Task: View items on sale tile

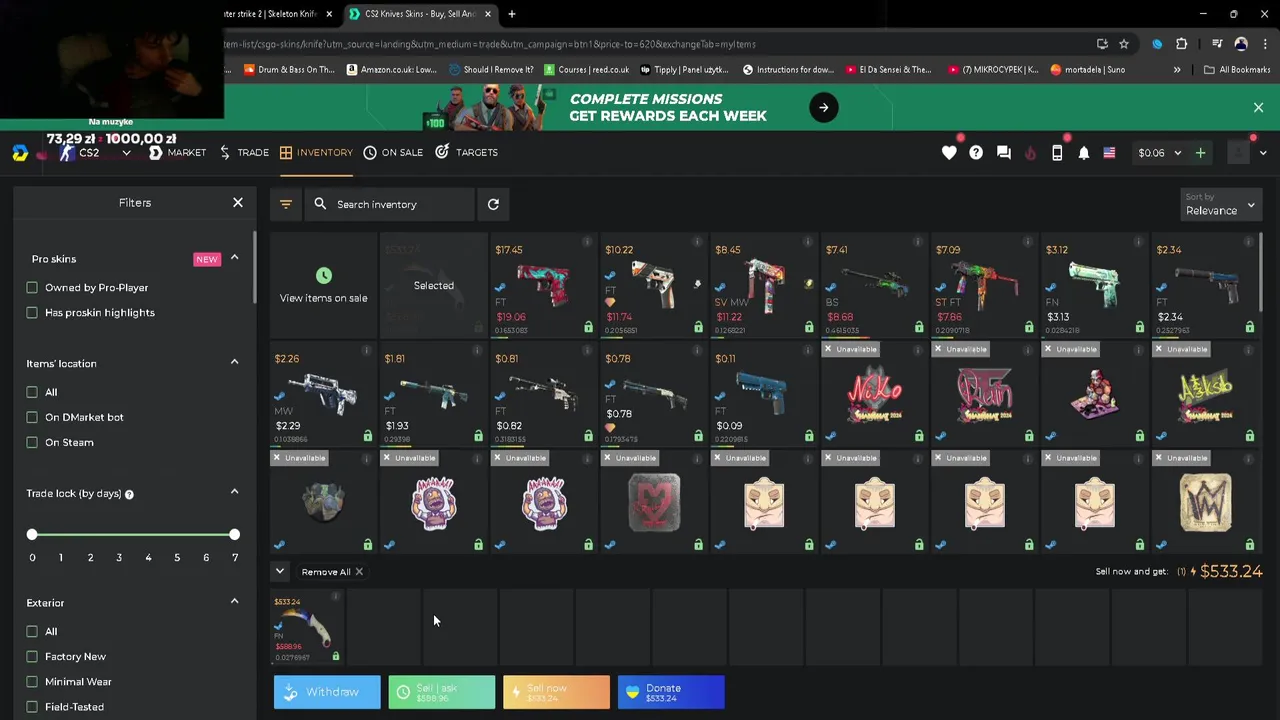Action: pos(323,286)
